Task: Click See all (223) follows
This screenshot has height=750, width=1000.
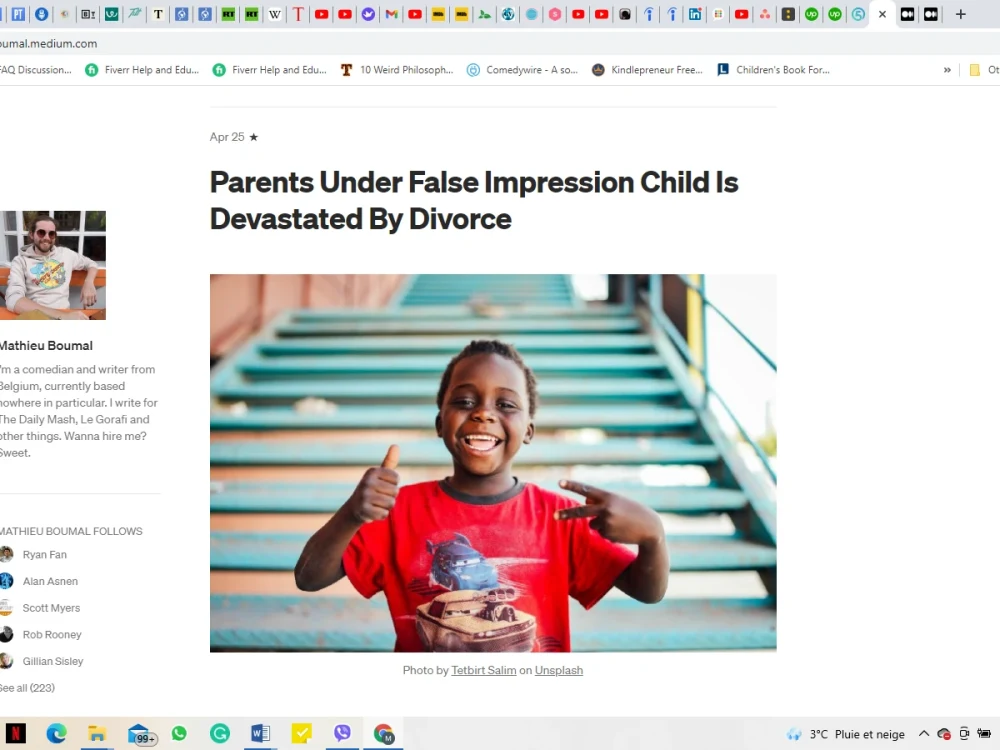Action: tap(27, 688)
